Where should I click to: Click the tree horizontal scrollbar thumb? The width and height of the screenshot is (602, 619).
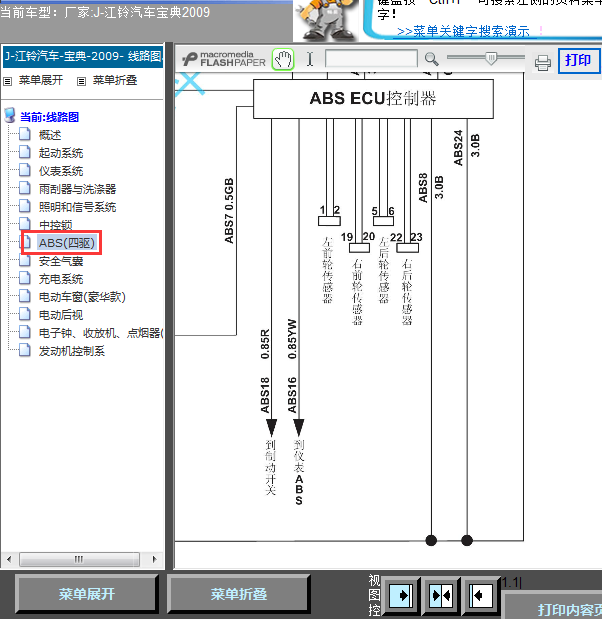click(79, 559)
